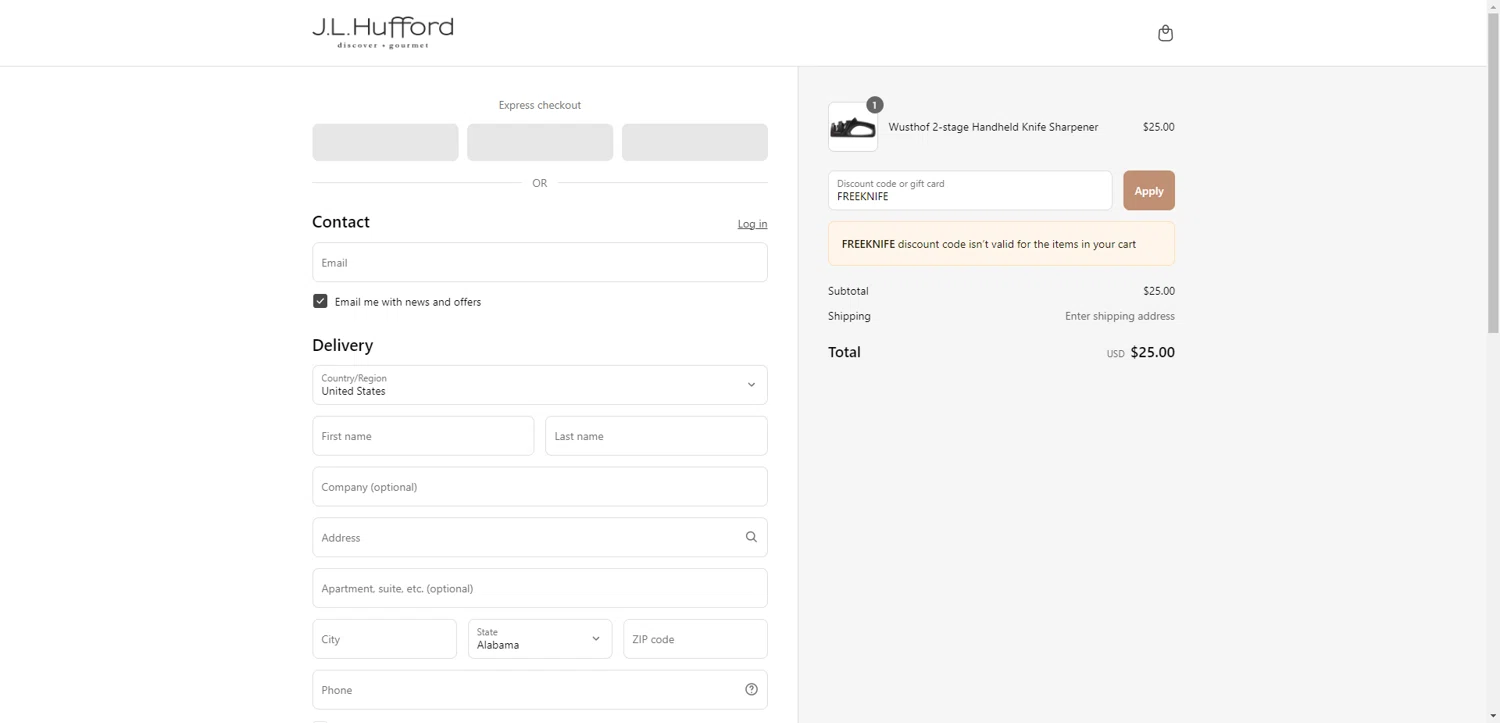
Task: Click the Wusthof 2-stage Handheld Knife Sharpener name
Action: (x=993, y=127)
